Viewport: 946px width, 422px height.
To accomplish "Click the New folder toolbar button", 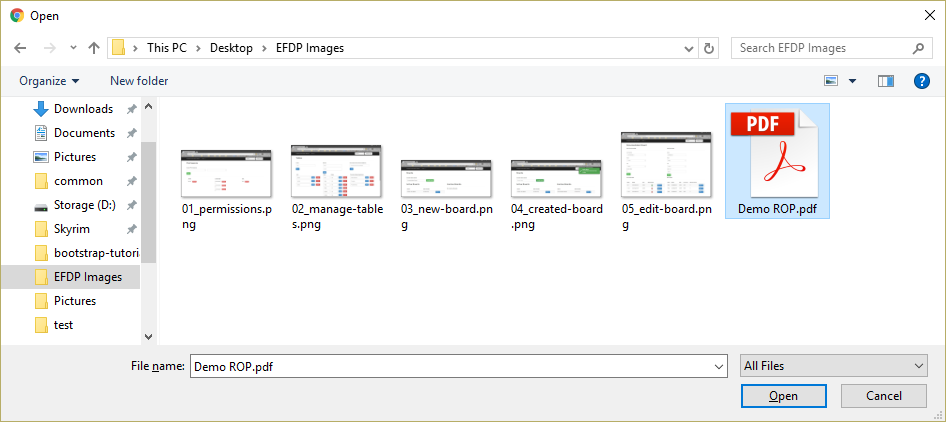I will tap(139, 81).
